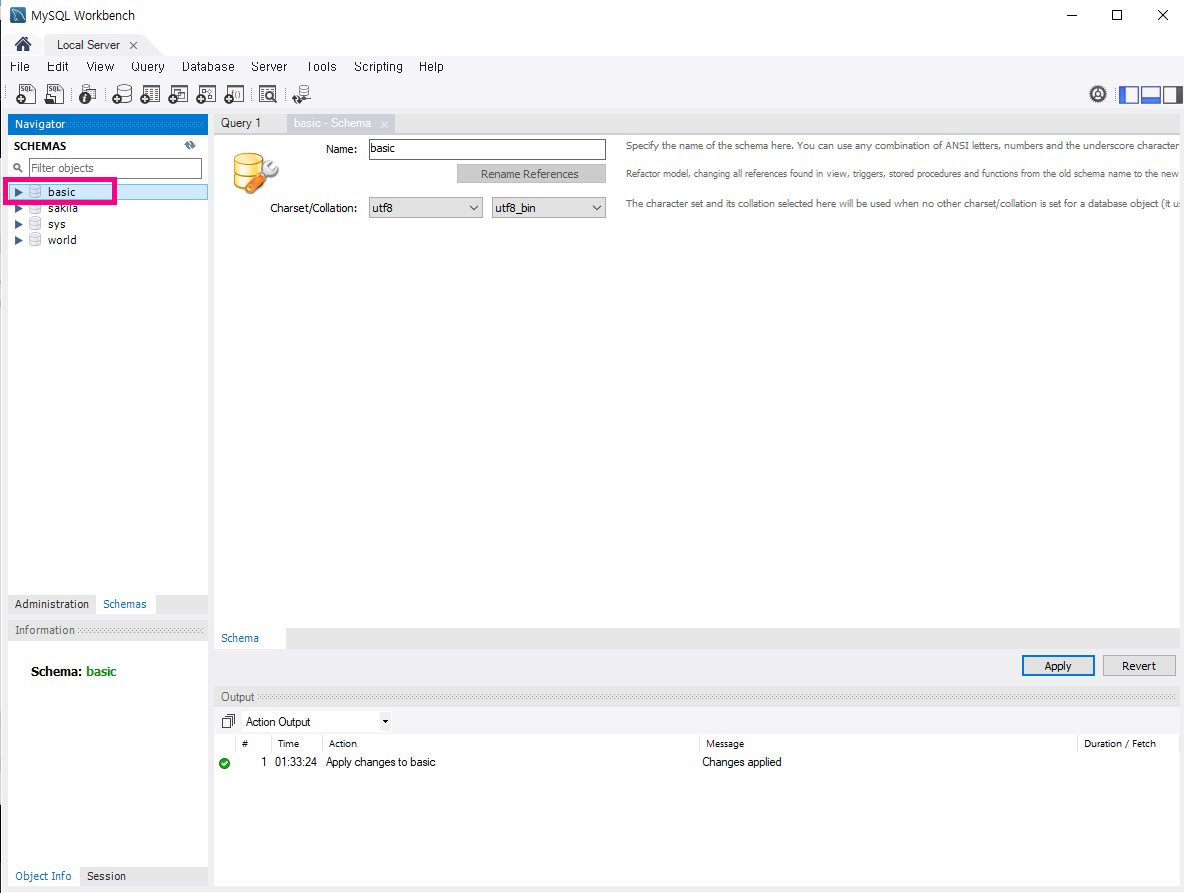Open the object inspector icon

click(x=88, y=94)
